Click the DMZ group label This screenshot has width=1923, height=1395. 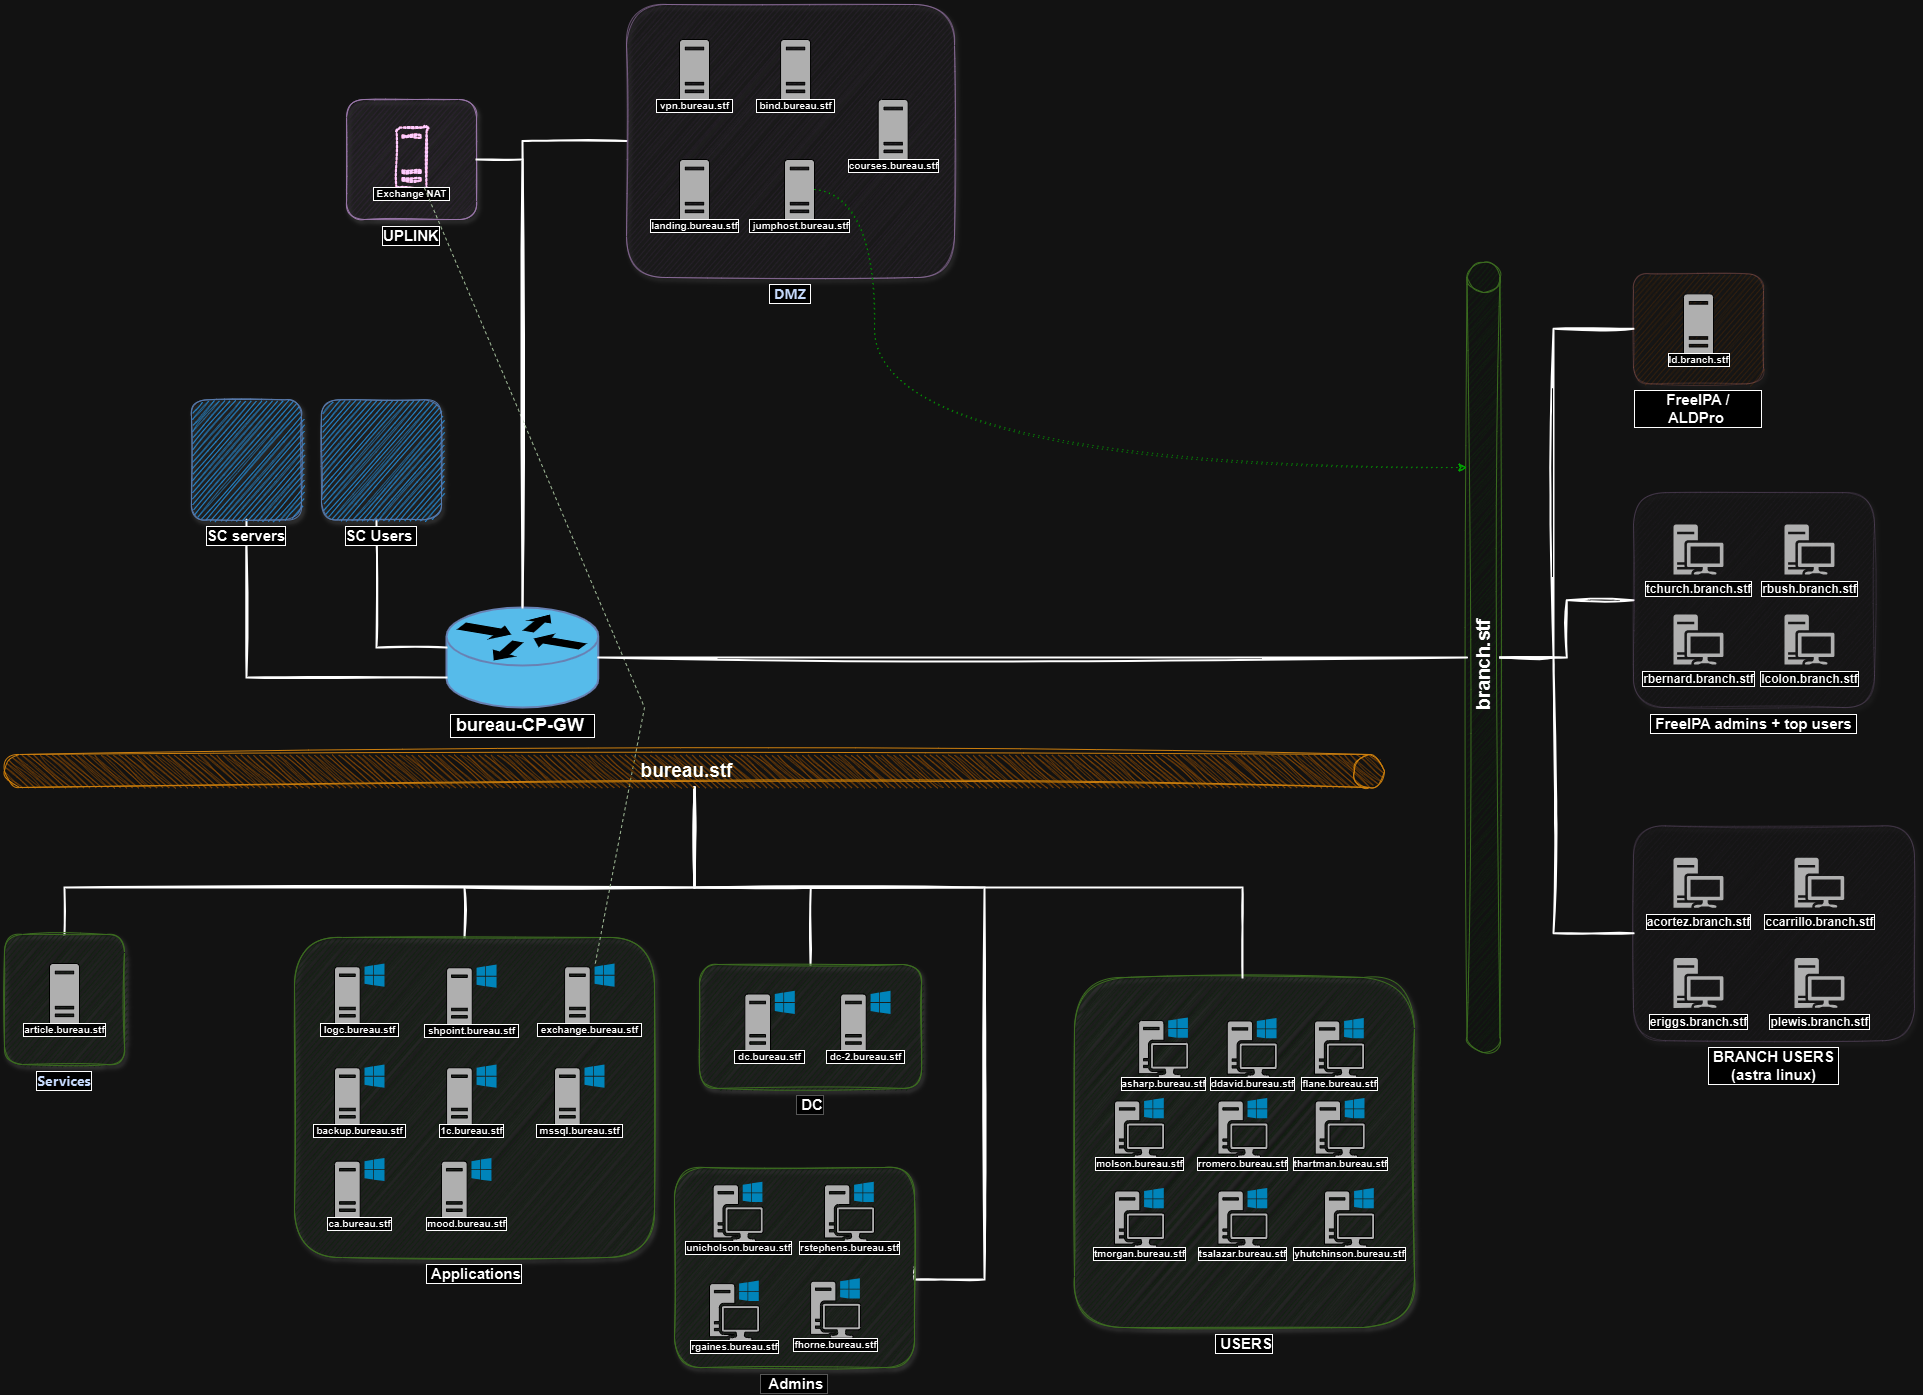789,294
